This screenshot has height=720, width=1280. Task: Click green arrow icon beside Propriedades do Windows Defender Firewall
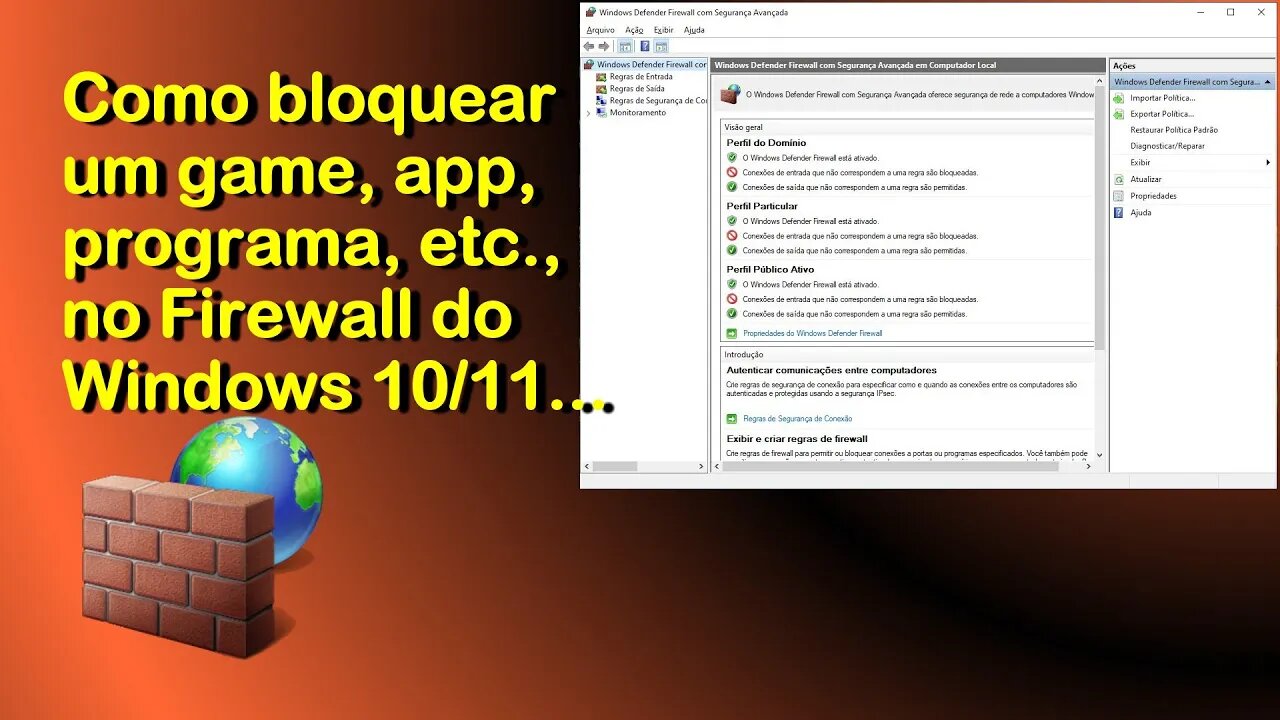pyautogui.click(x=732, y=333)
